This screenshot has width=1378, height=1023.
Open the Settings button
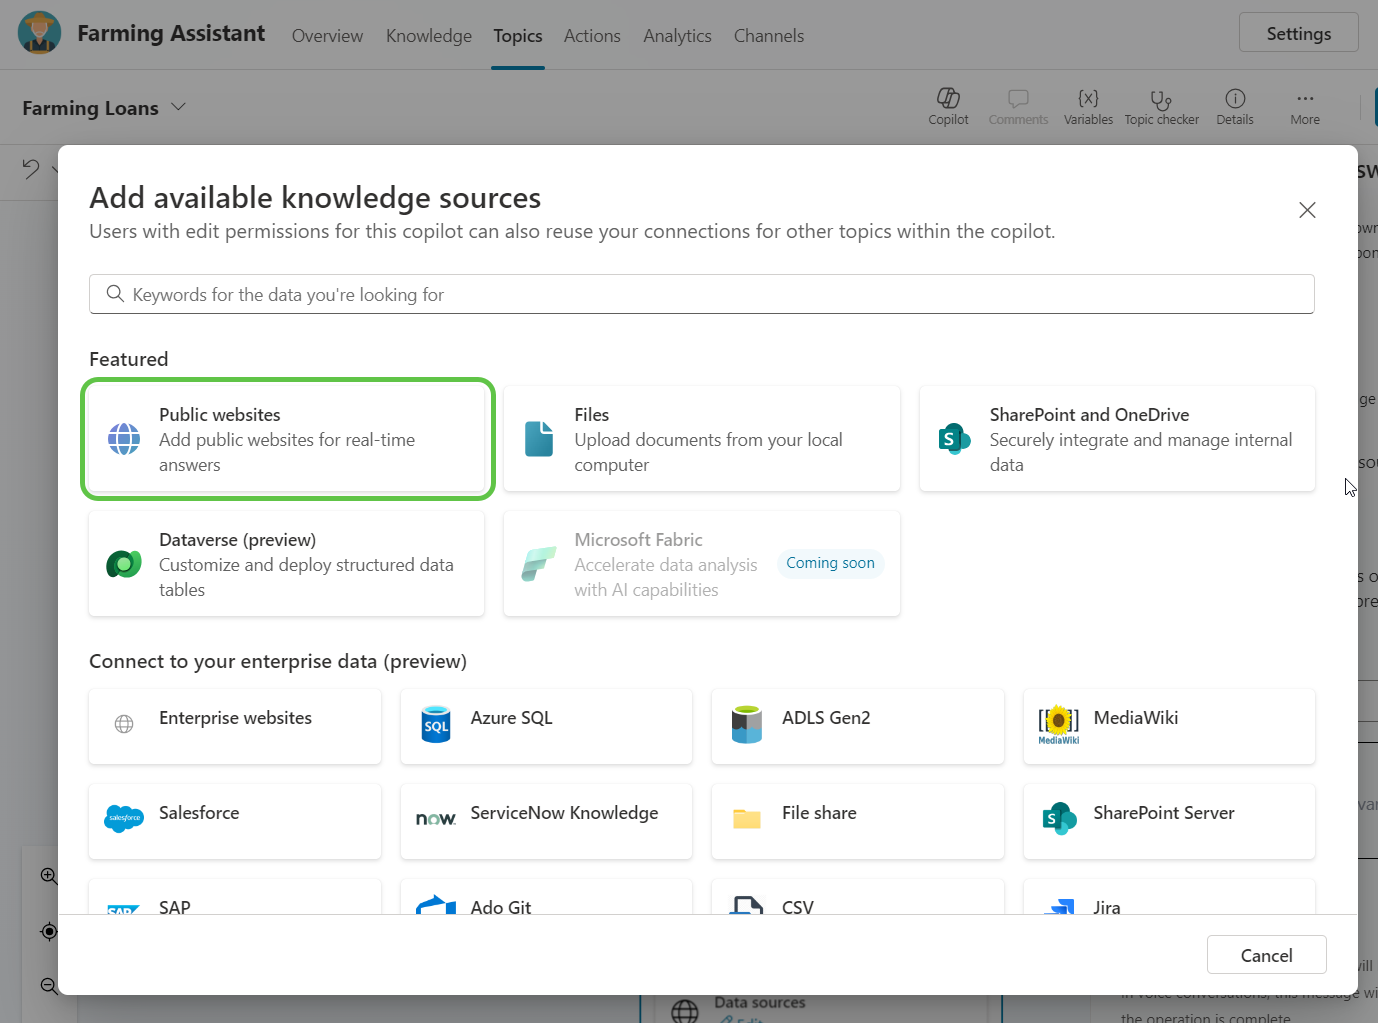click(x=1298, y=33)
